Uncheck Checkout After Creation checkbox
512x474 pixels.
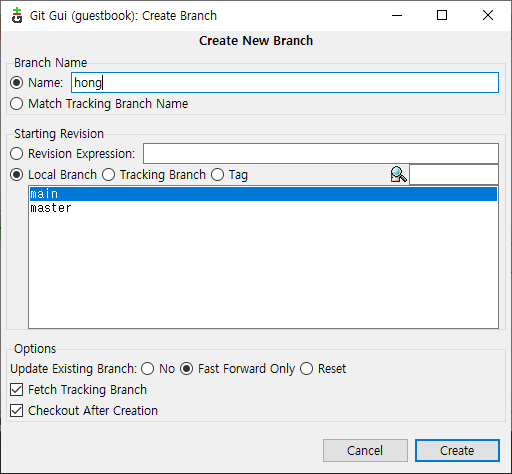pos(16,411)
